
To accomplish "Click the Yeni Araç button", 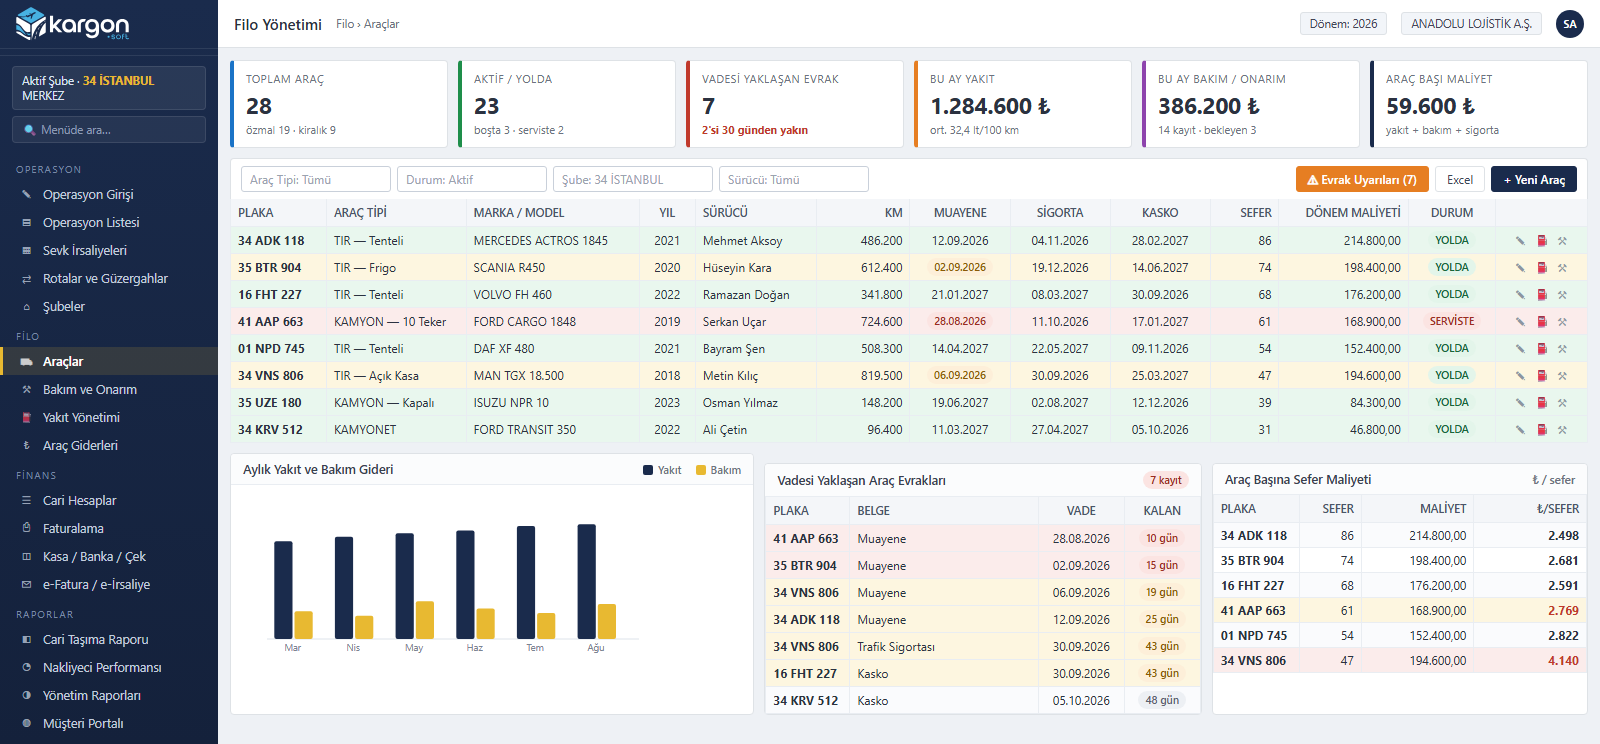I will coord(1534,180).
